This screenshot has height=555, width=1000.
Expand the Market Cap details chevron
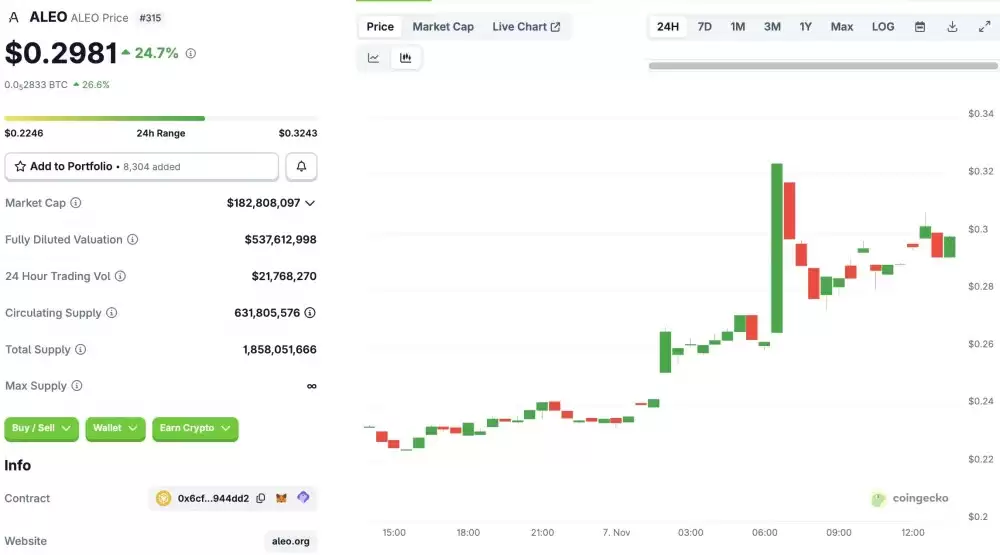[310, 203]
